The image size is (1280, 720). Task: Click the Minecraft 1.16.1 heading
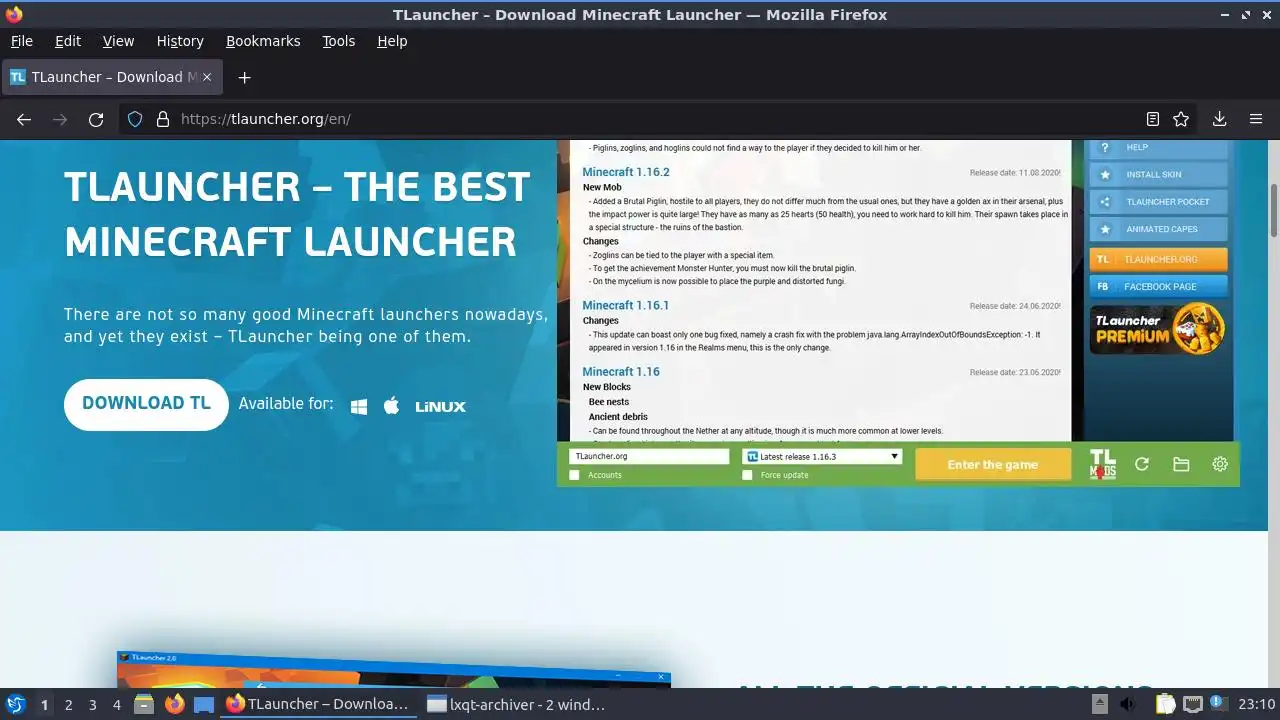click(x=626, y=305)
